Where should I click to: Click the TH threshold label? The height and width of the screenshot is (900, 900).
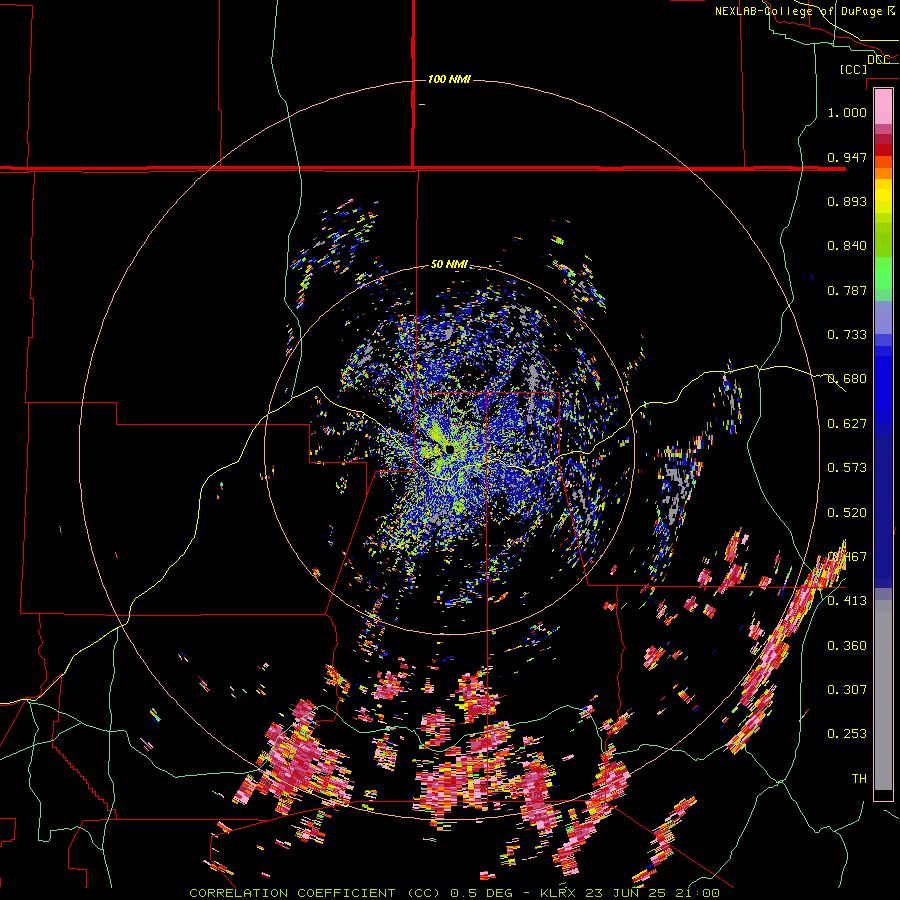(x=859, y=779)
